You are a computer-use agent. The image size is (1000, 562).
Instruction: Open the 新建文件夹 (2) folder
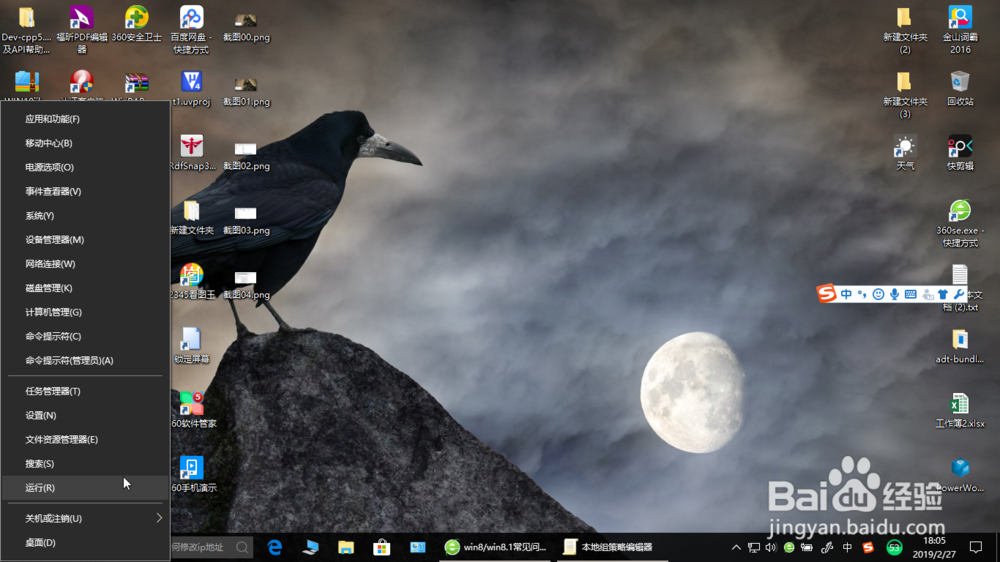click(x=905, y=29)
